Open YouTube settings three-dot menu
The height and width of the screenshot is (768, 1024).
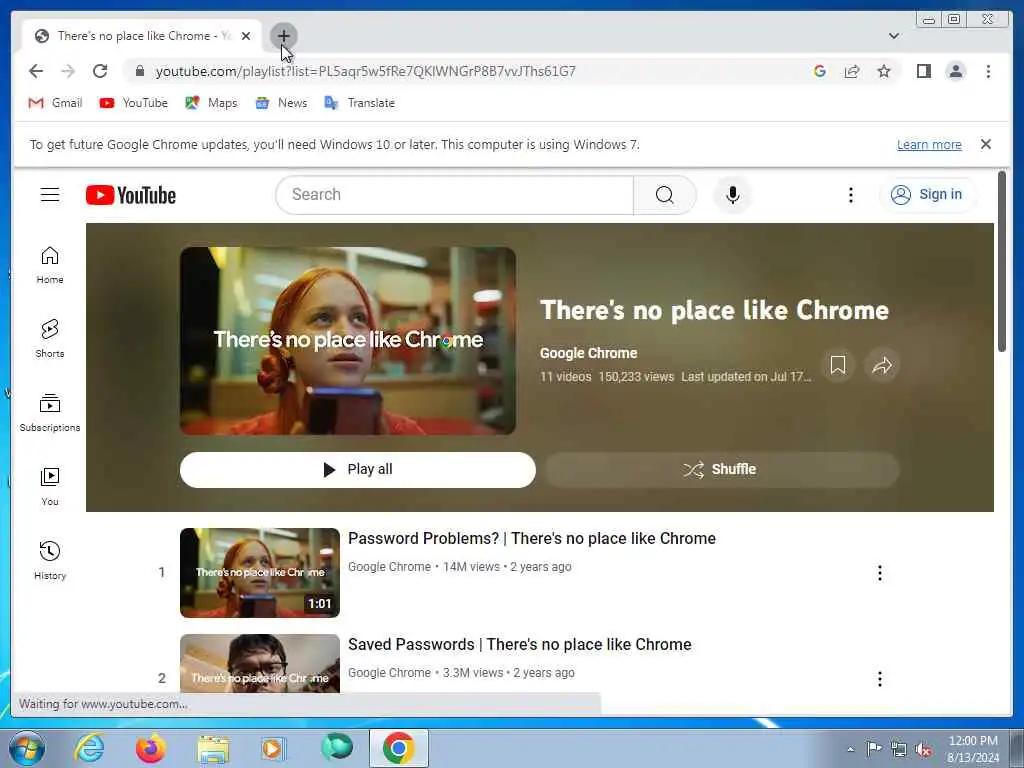tap(850, 195)
